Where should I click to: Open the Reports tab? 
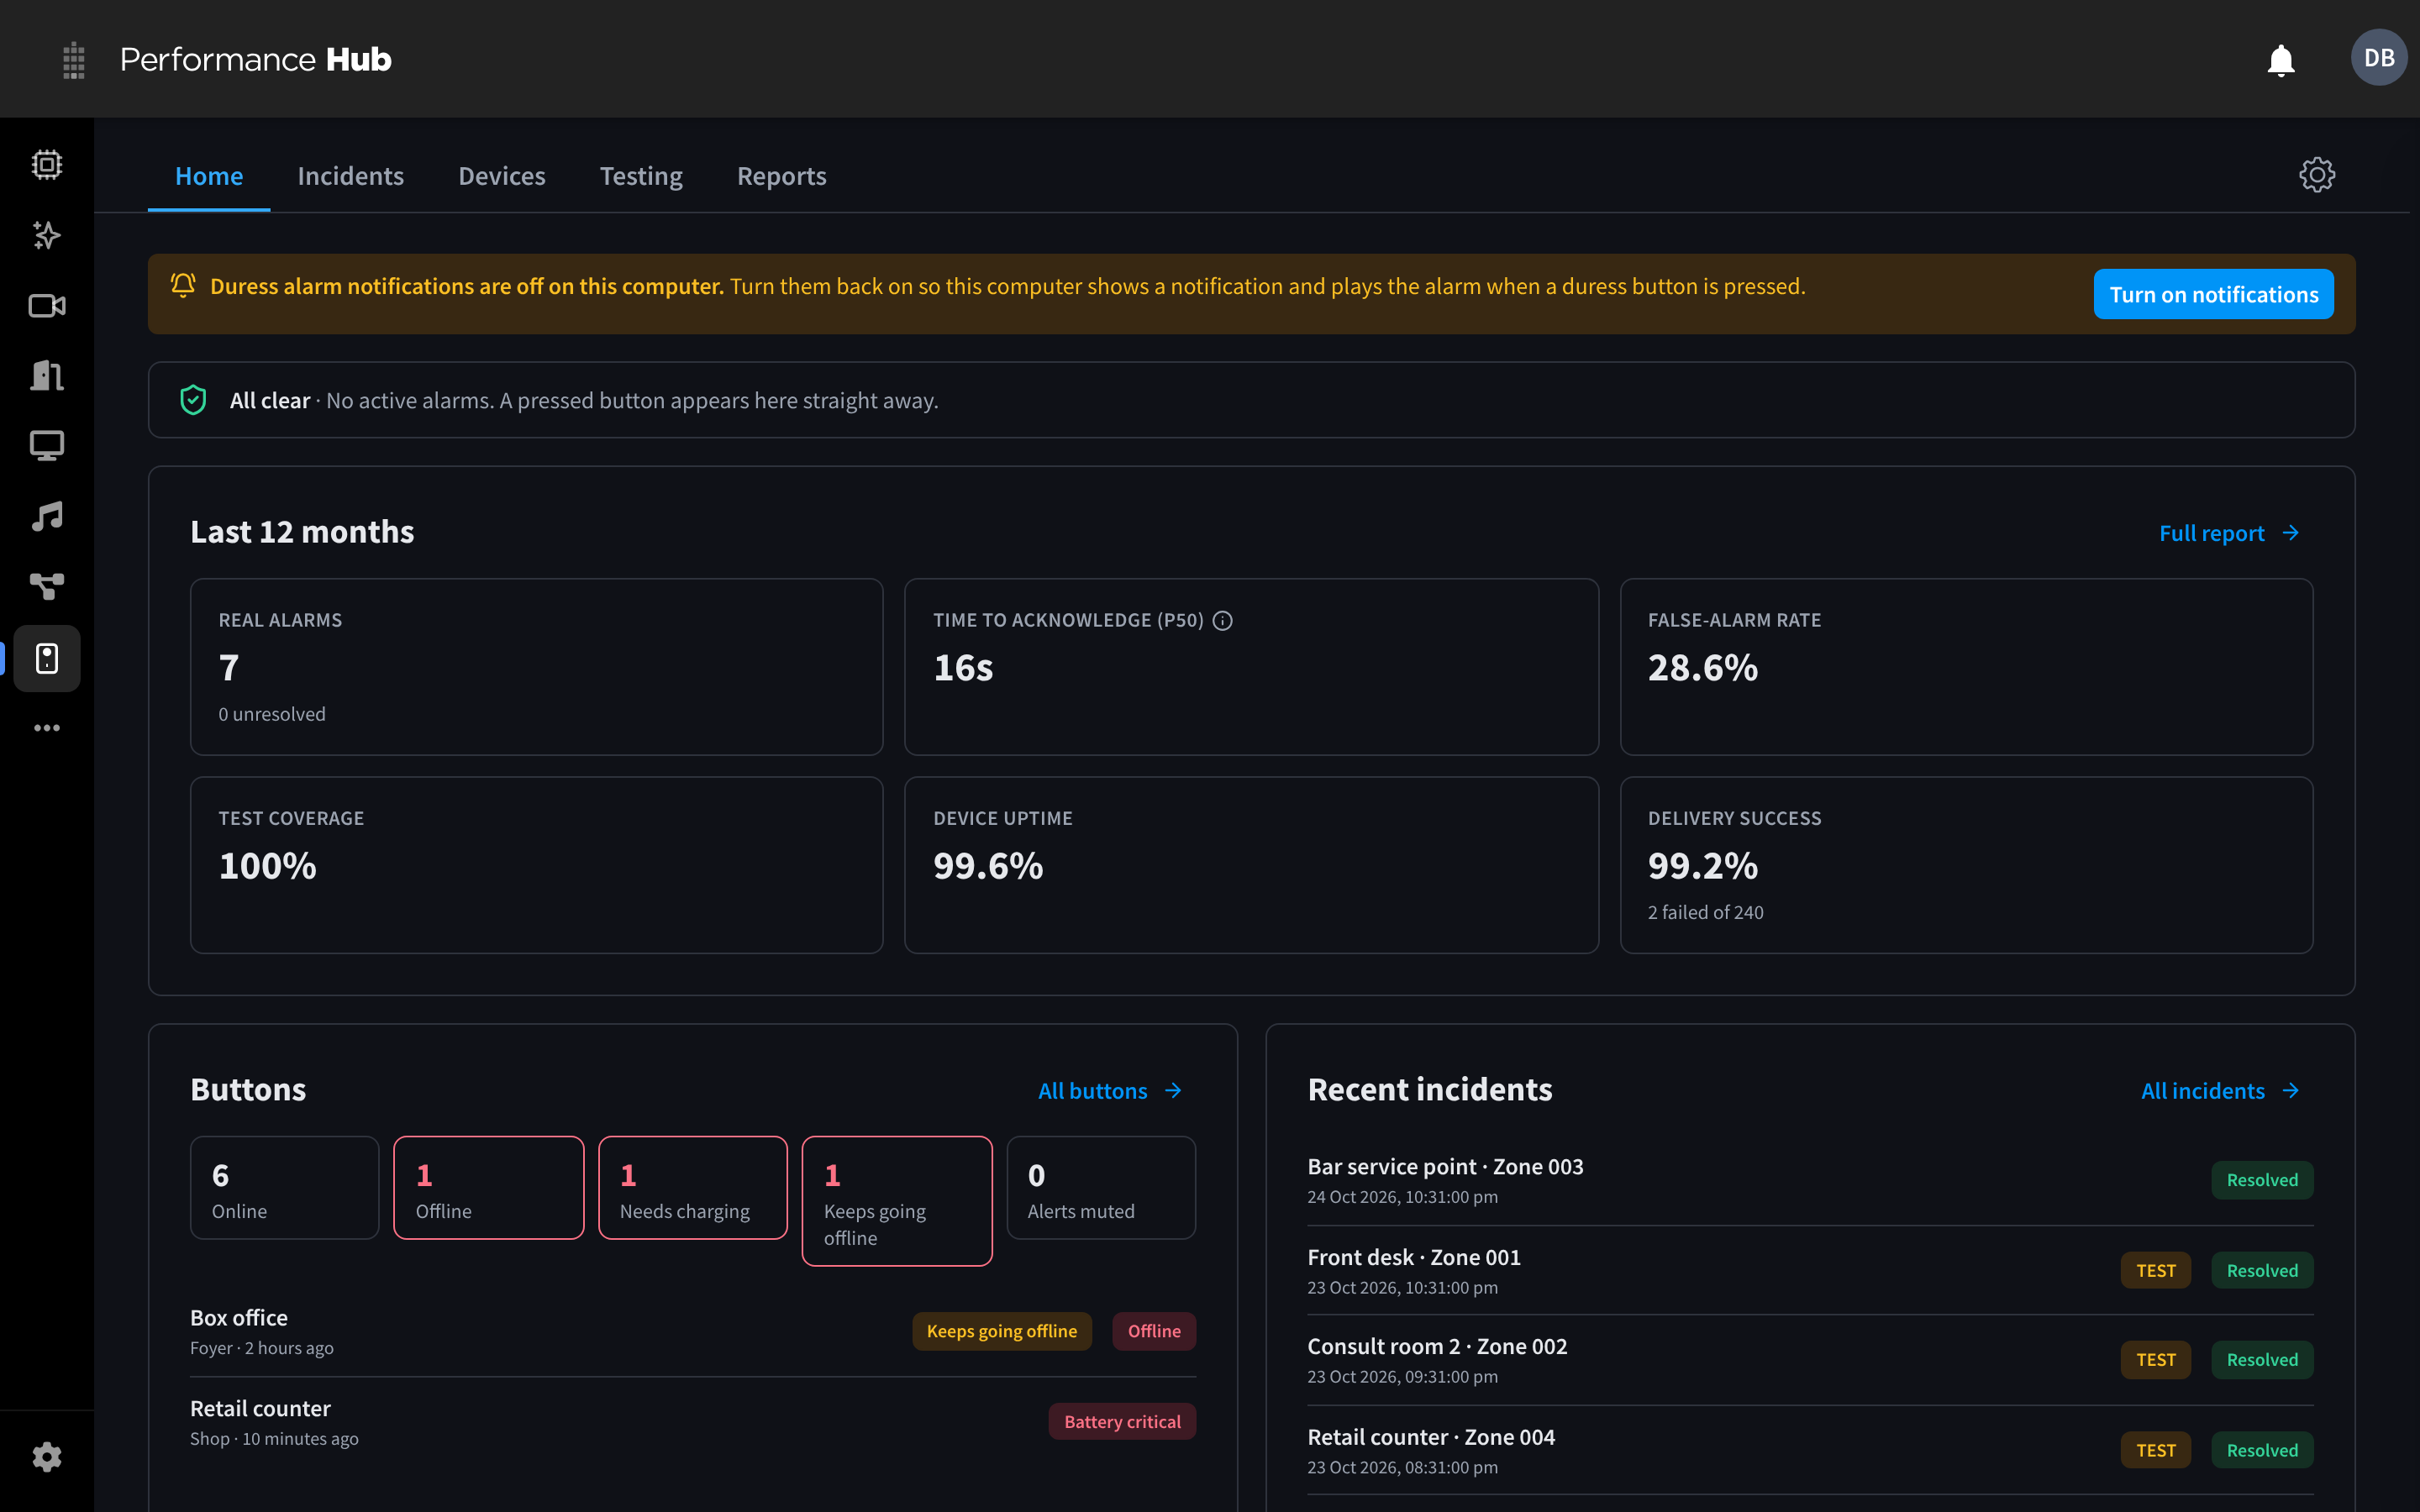click(x=781, y=176)
